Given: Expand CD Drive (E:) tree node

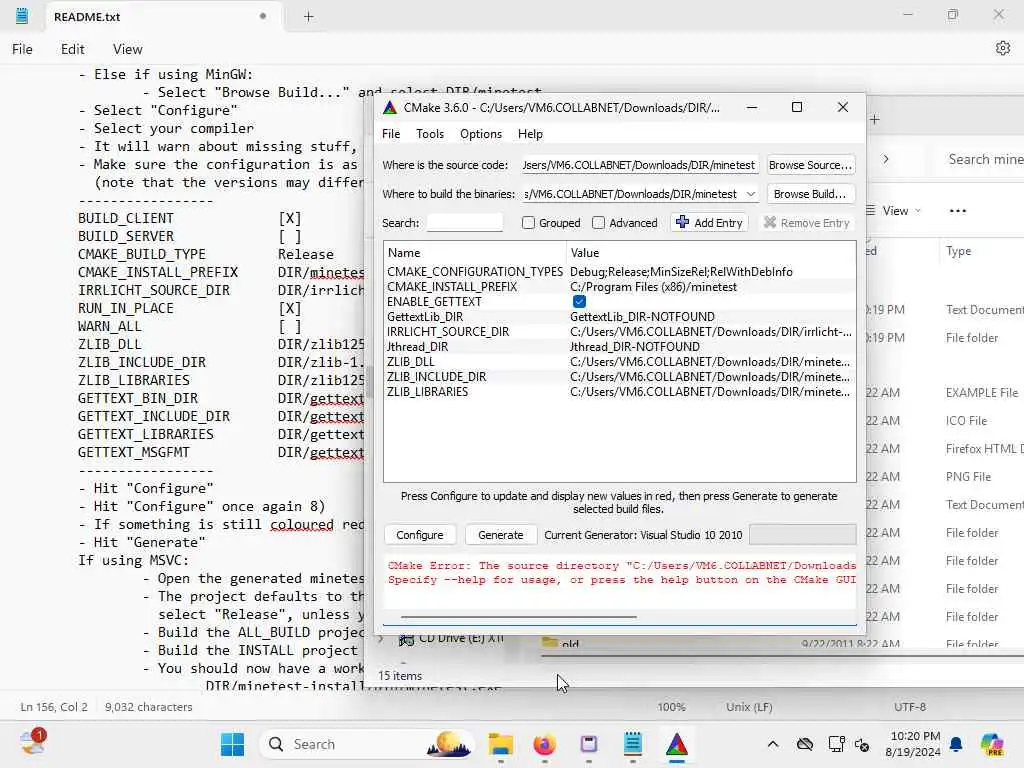Looking at the screenshot, I should [381, 639].
